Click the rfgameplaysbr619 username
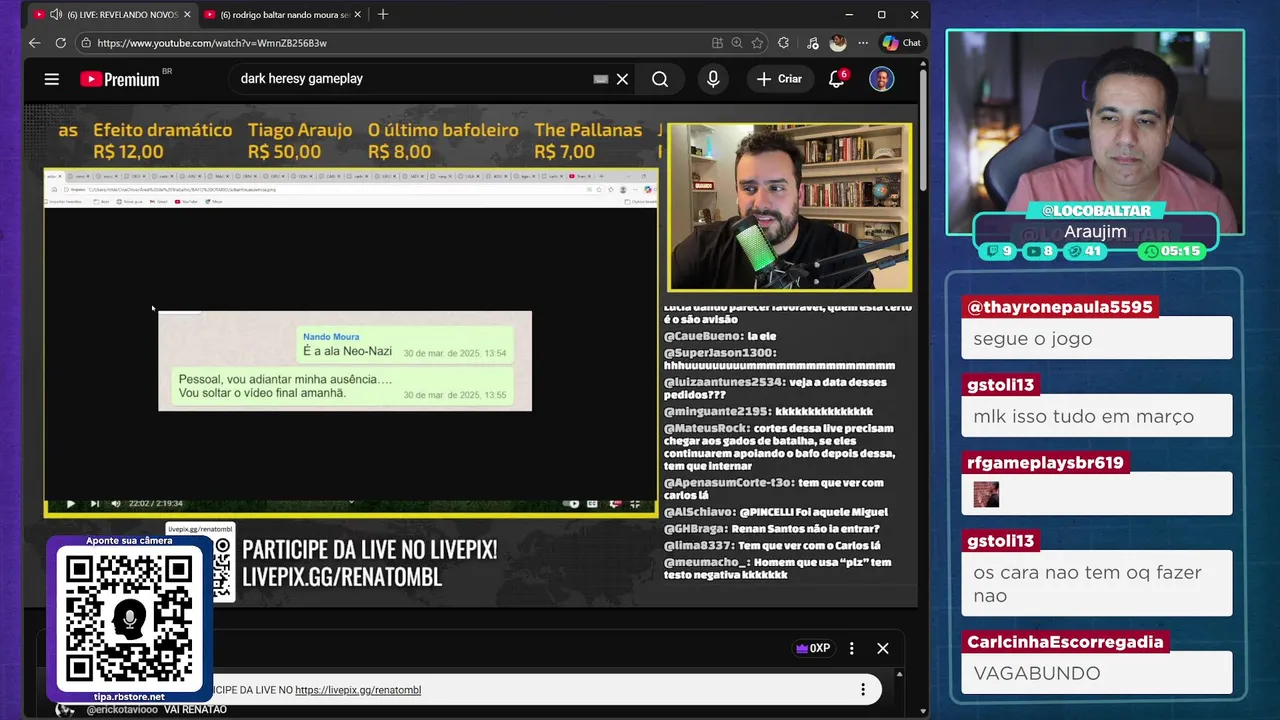The width and height of the screenshot is (1280, 720). (1045, 463)
